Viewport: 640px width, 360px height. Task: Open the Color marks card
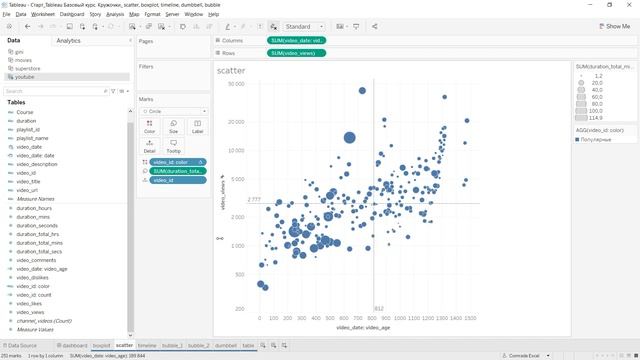pyautogui.click(x=149, y=127)
